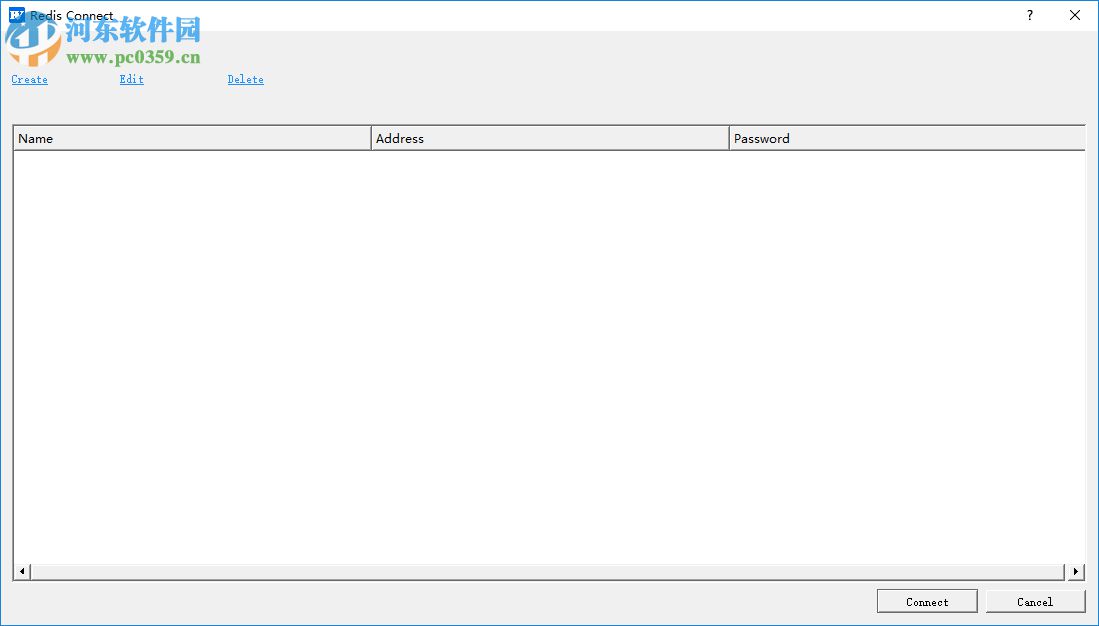Click the Delete link
The width and height of the screenshot is (1099, 626).
pos(245,79)
